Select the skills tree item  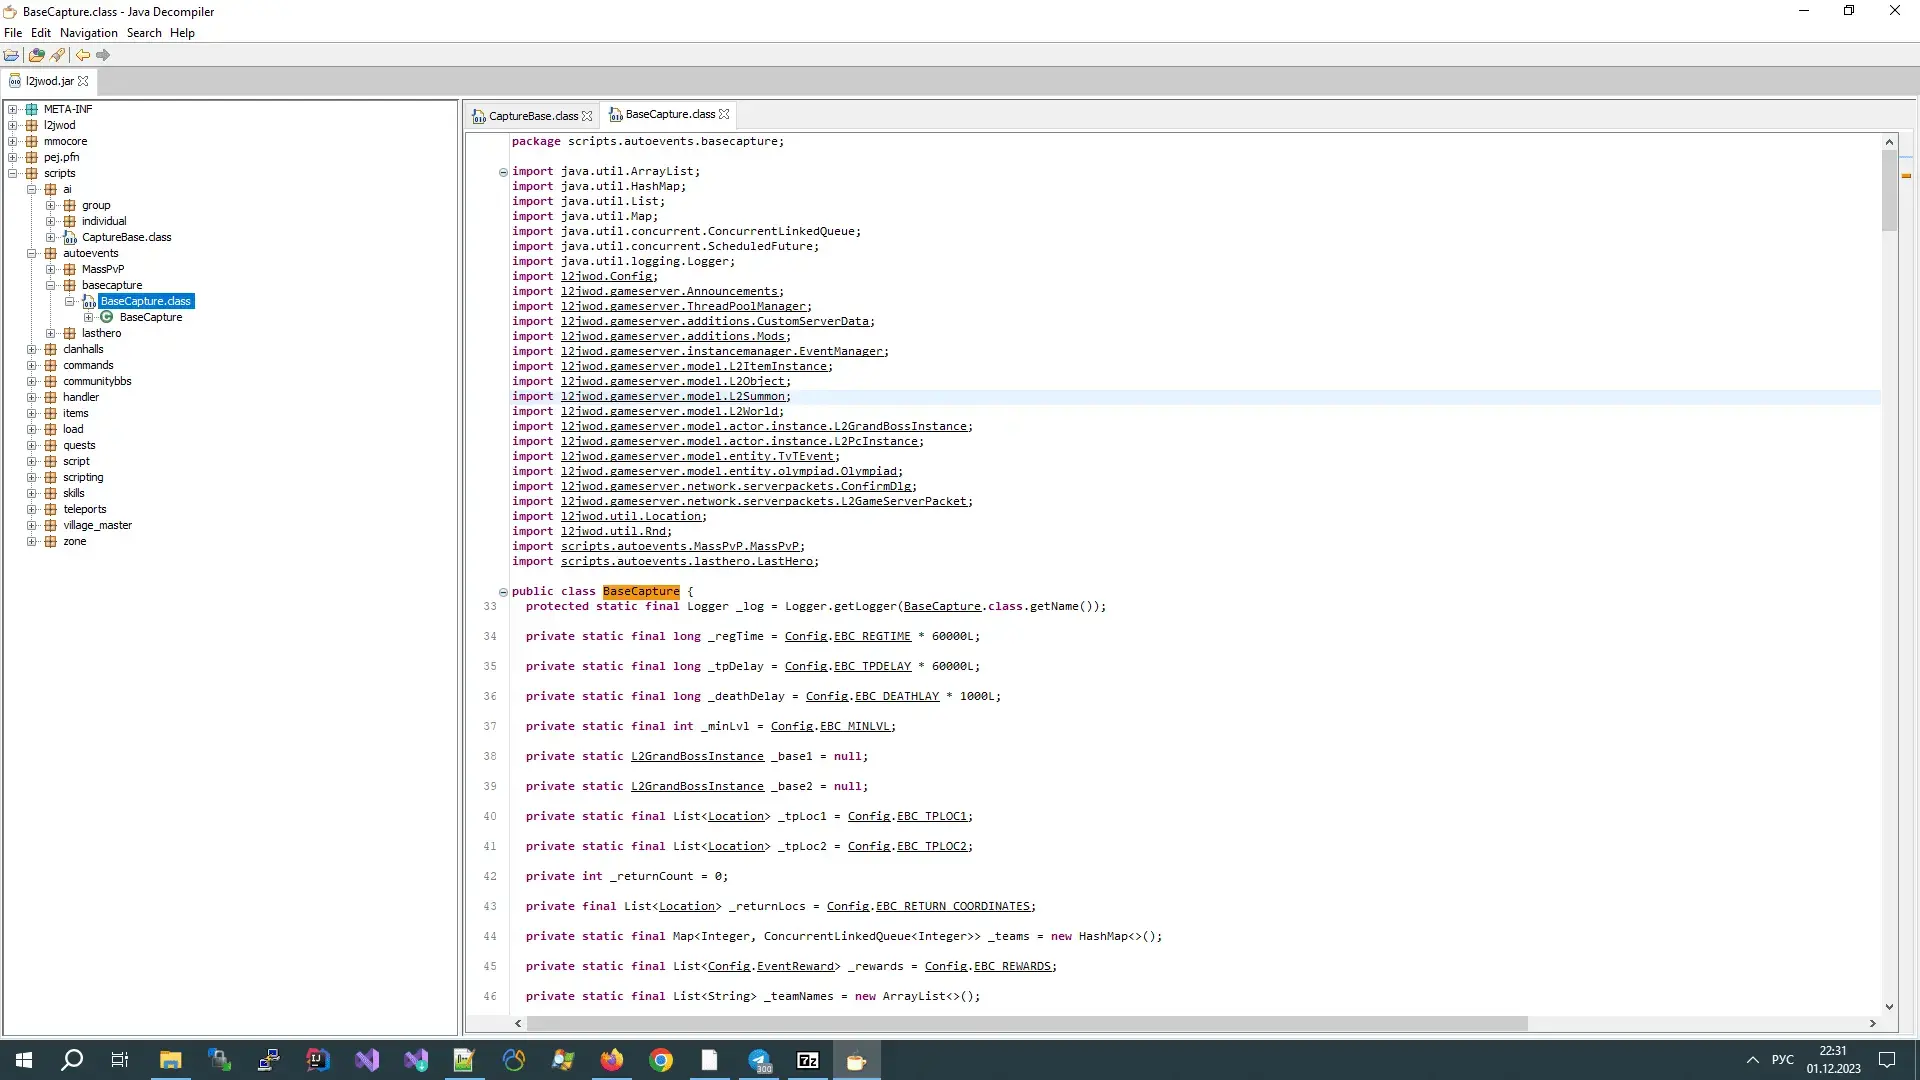click(74, 493)
